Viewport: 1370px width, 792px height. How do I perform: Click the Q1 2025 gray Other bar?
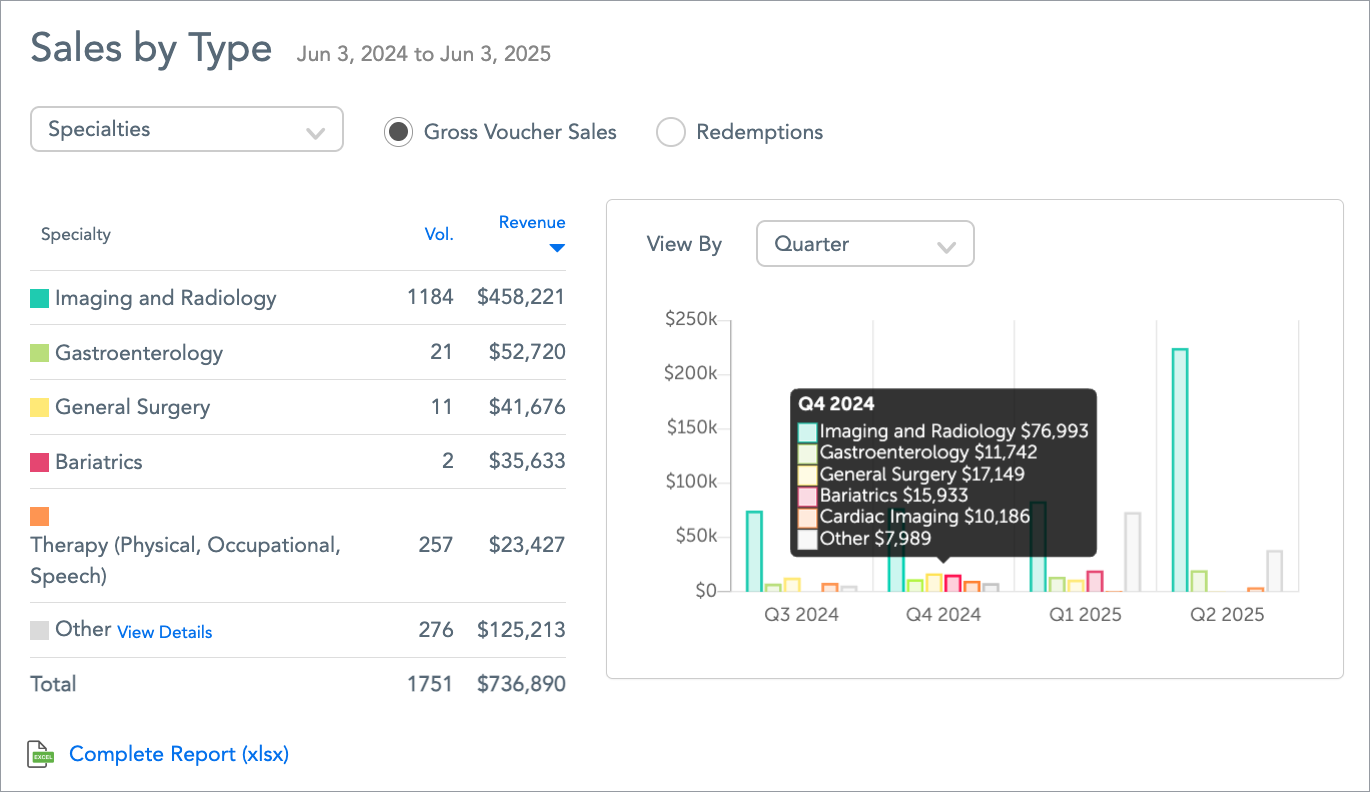click(x=1132, y=552)
